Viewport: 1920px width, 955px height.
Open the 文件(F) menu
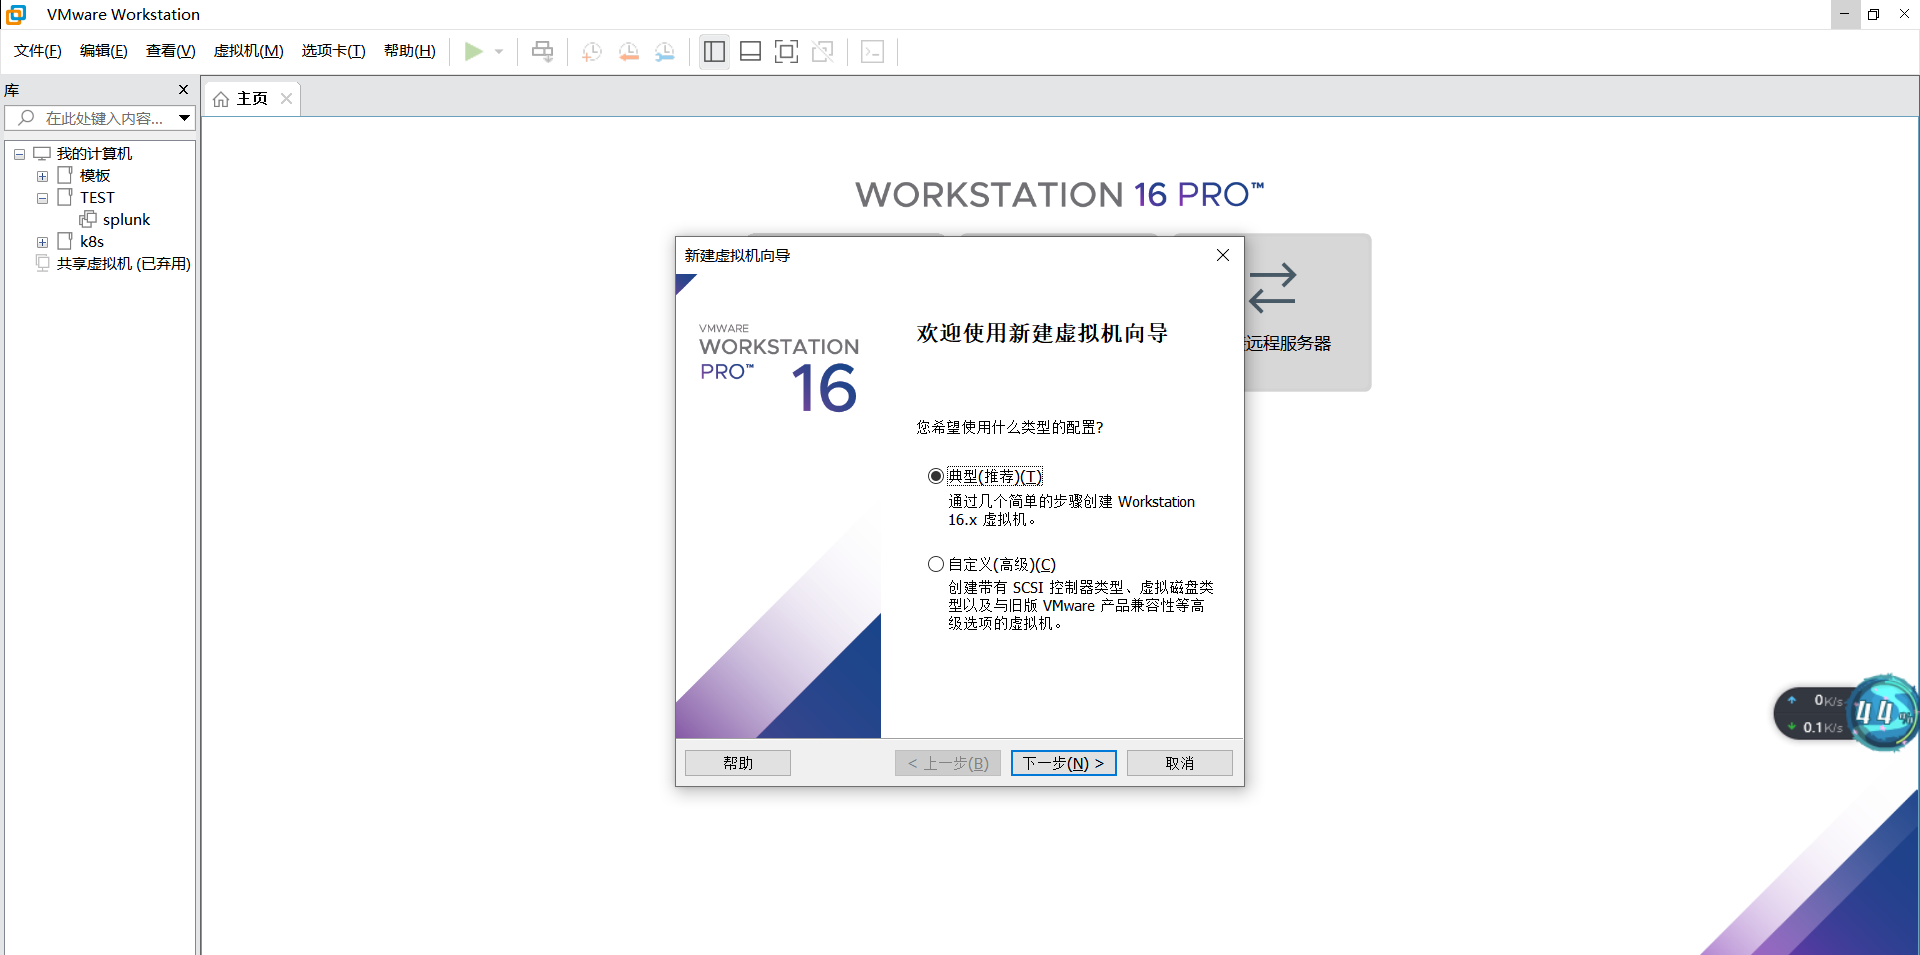pyautogui.click(x=38, y=51)
